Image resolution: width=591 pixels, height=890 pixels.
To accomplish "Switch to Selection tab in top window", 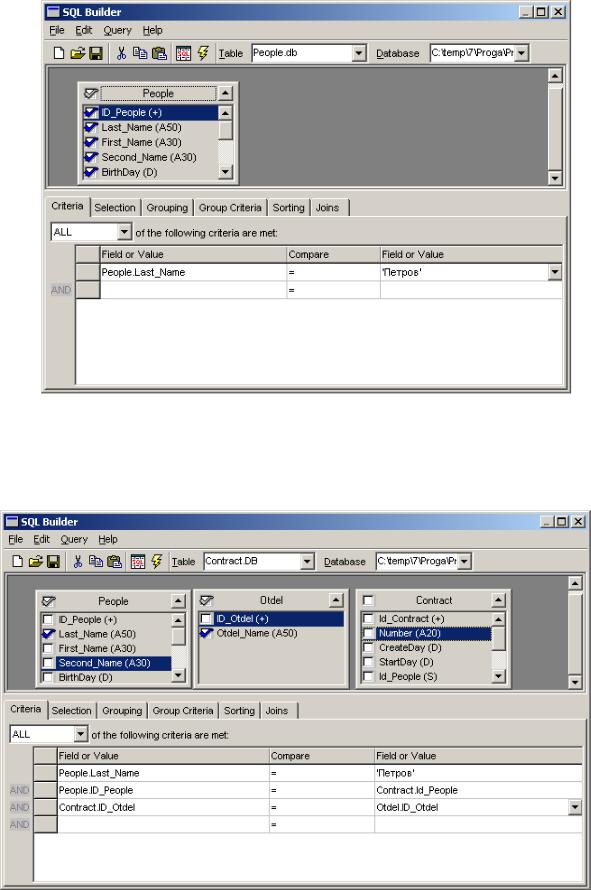I will point(115,208).
